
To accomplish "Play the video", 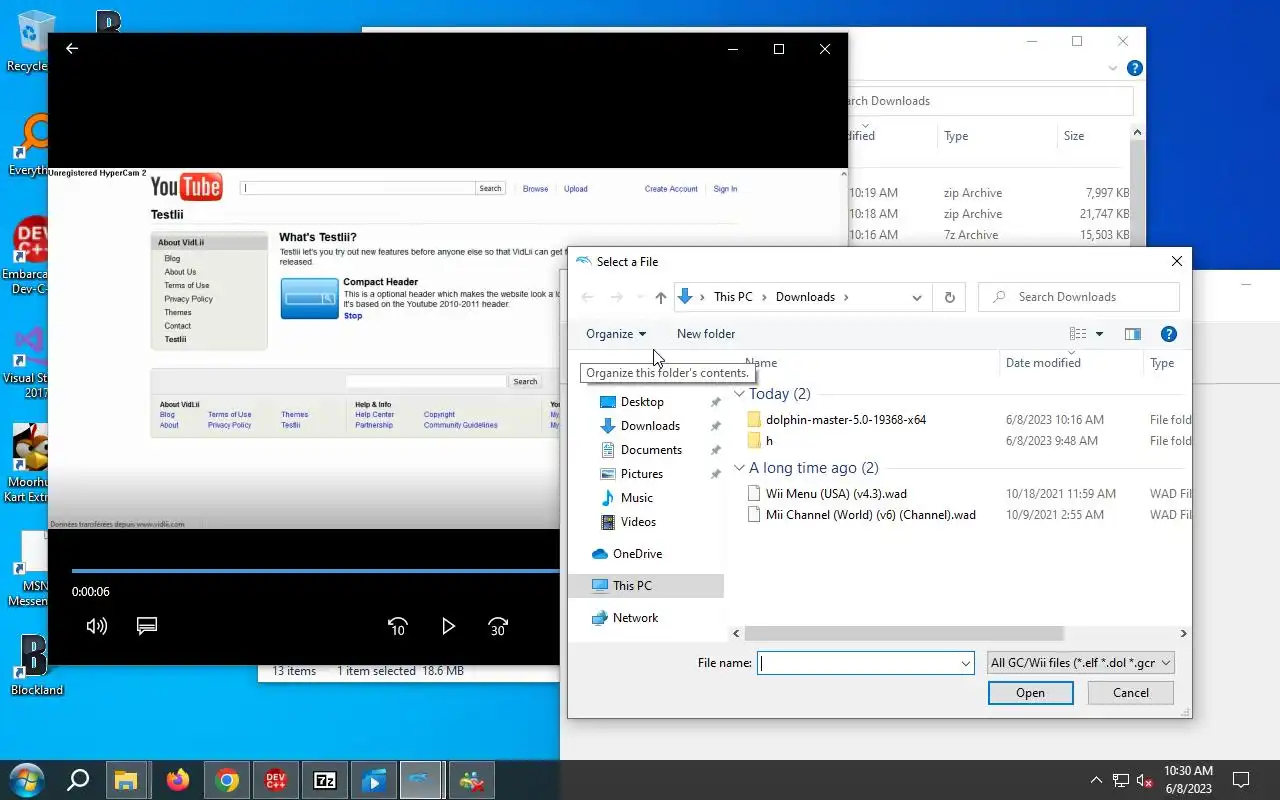I will pos(448,626).
